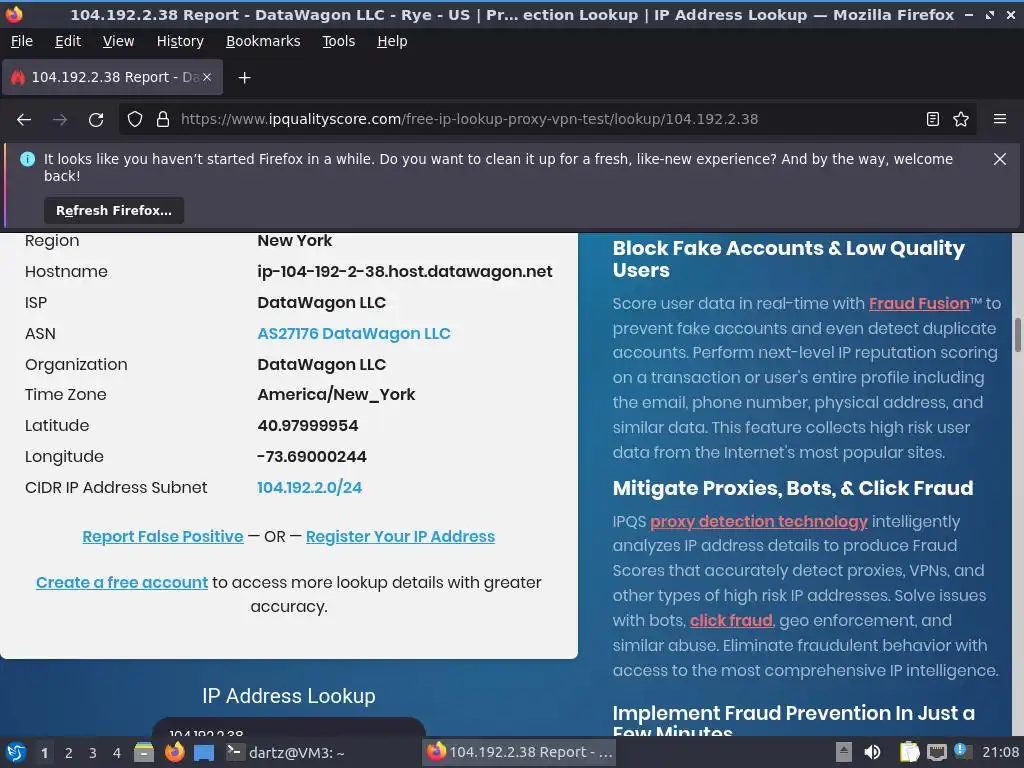Open the Help menu

pyautogui.click(x=392, y=41)
